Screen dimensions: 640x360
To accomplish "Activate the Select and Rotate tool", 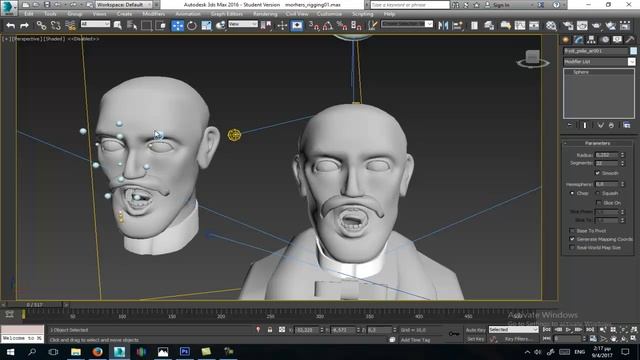I will point(191,26).
